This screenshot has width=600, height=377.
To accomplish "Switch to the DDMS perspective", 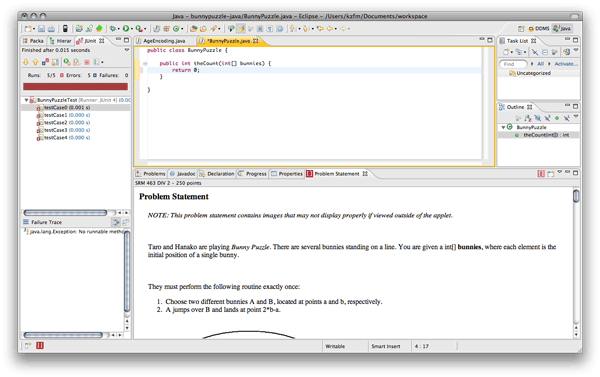I will click(x=539, y=29).
